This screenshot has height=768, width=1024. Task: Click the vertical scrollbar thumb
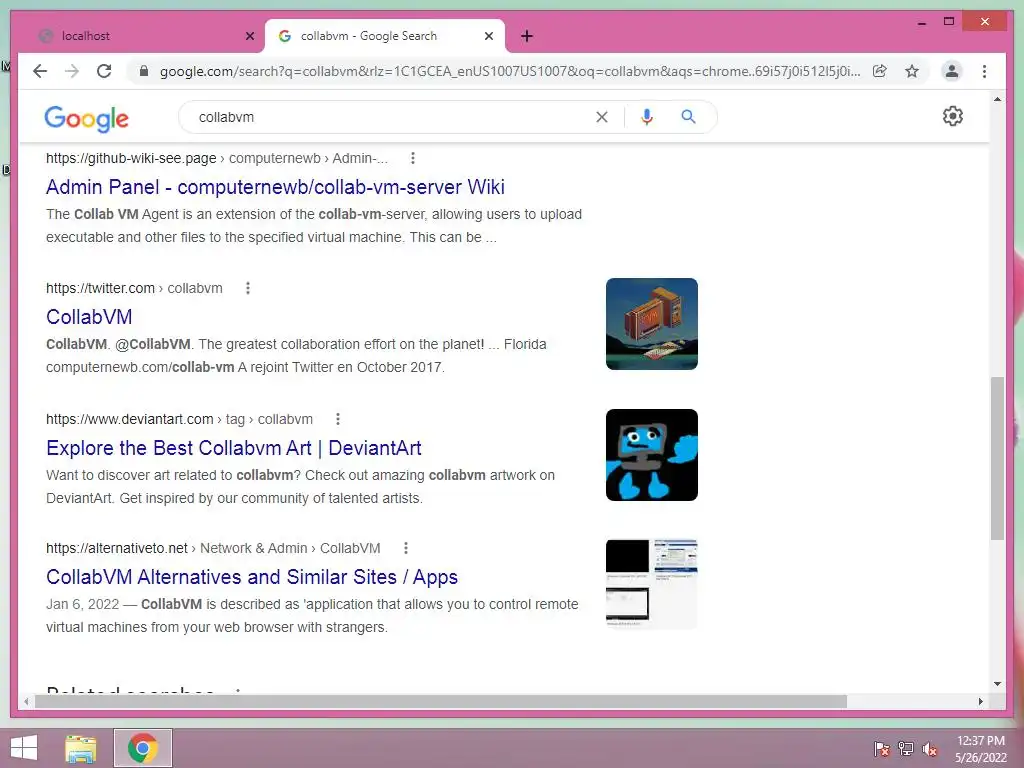click(x=997, y=458)
